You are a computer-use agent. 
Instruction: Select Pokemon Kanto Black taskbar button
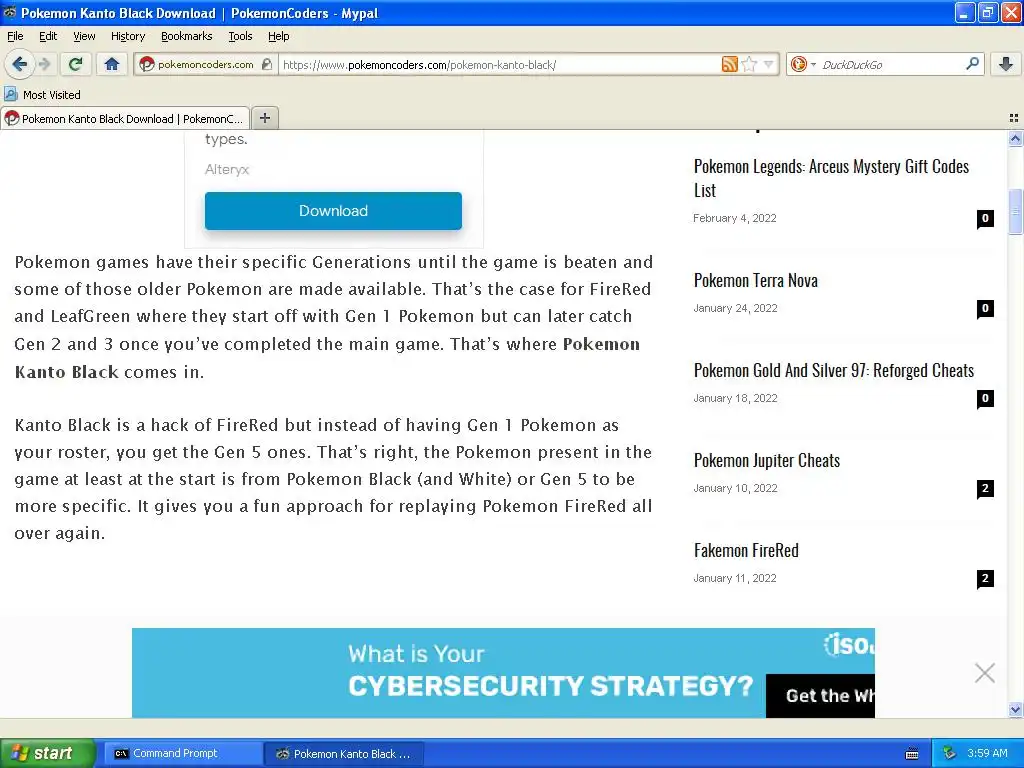(344, 754)
